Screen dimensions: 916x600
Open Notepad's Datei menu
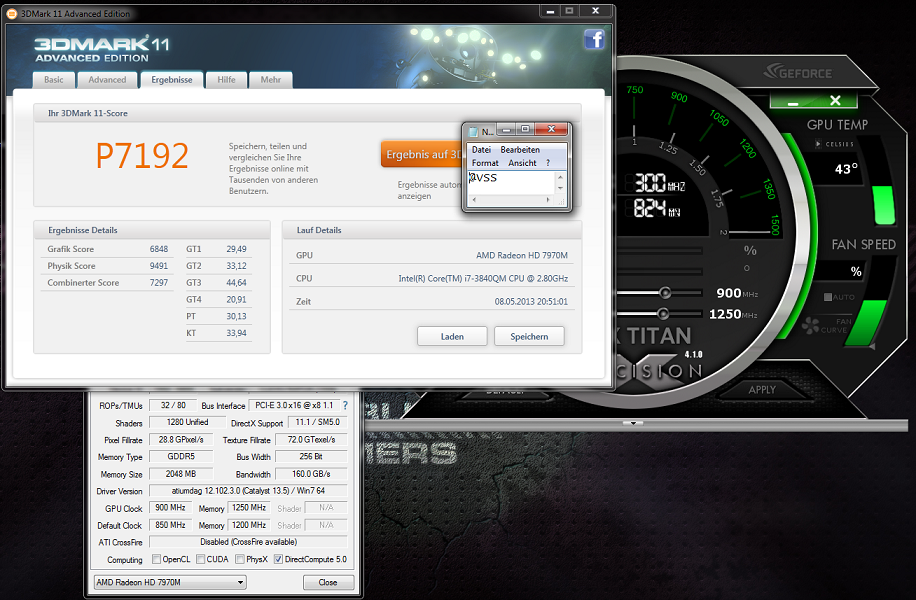481,150
